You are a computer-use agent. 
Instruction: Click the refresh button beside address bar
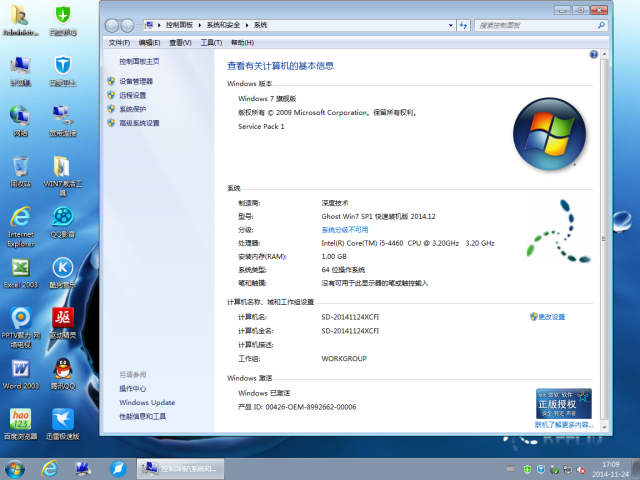point(464,25)
